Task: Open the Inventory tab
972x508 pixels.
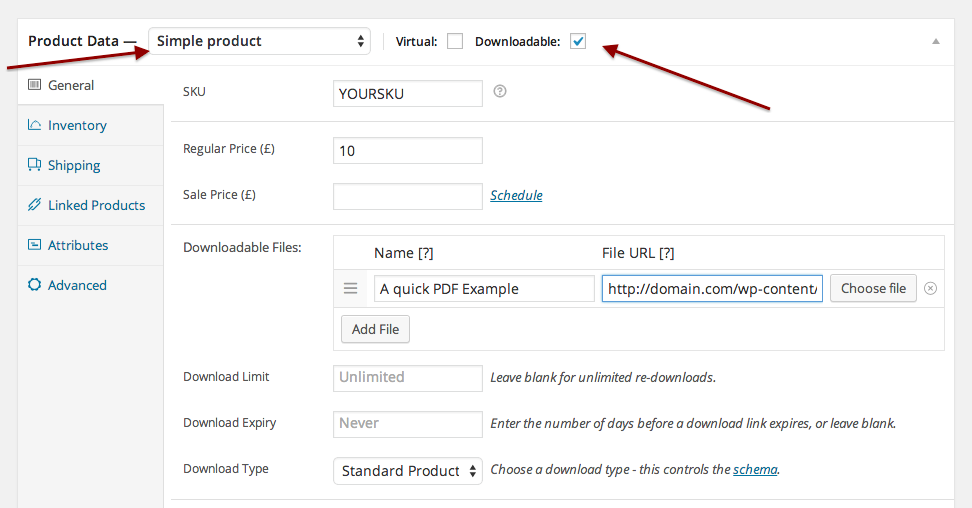Action: pos(91,125)
